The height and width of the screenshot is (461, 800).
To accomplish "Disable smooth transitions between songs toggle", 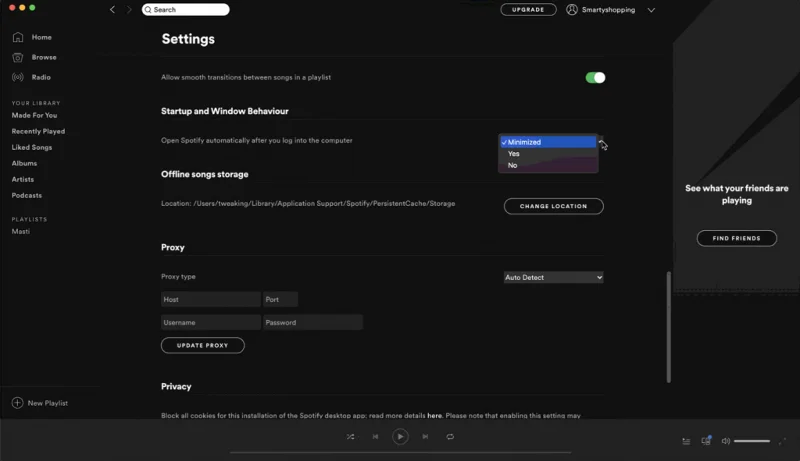I will click(x=595, y=78).
